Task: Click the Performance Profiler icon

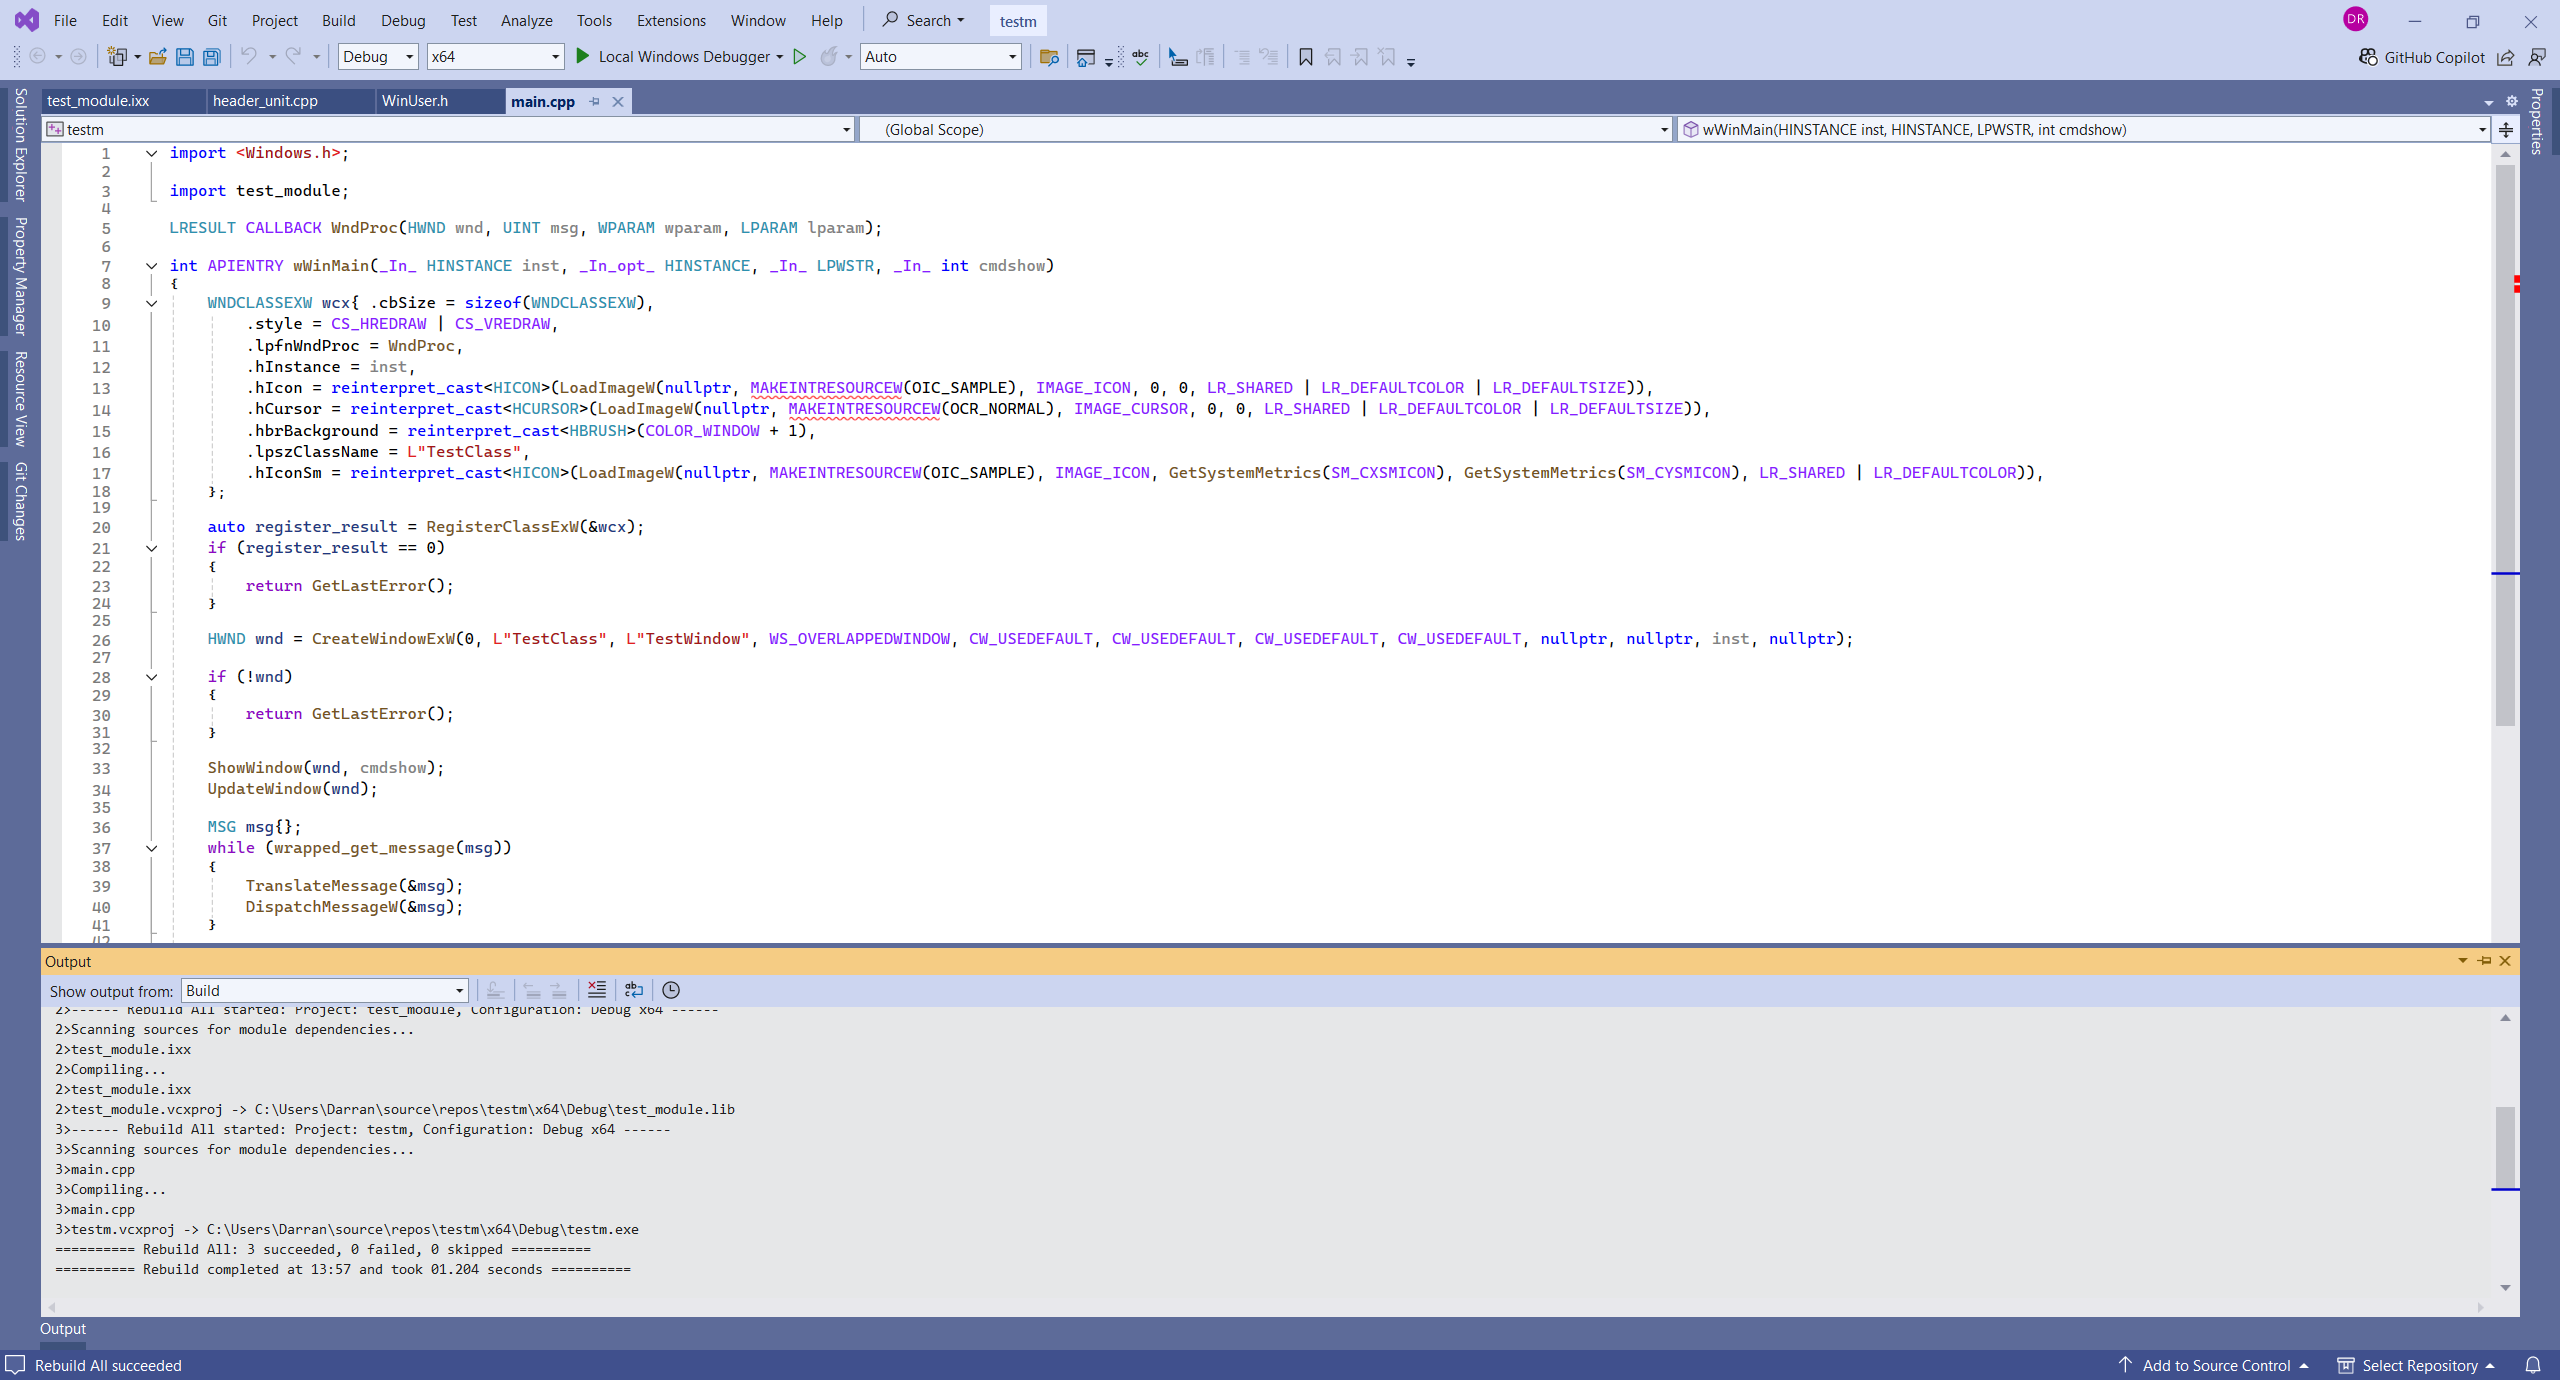Action: [x=827, y=58]
